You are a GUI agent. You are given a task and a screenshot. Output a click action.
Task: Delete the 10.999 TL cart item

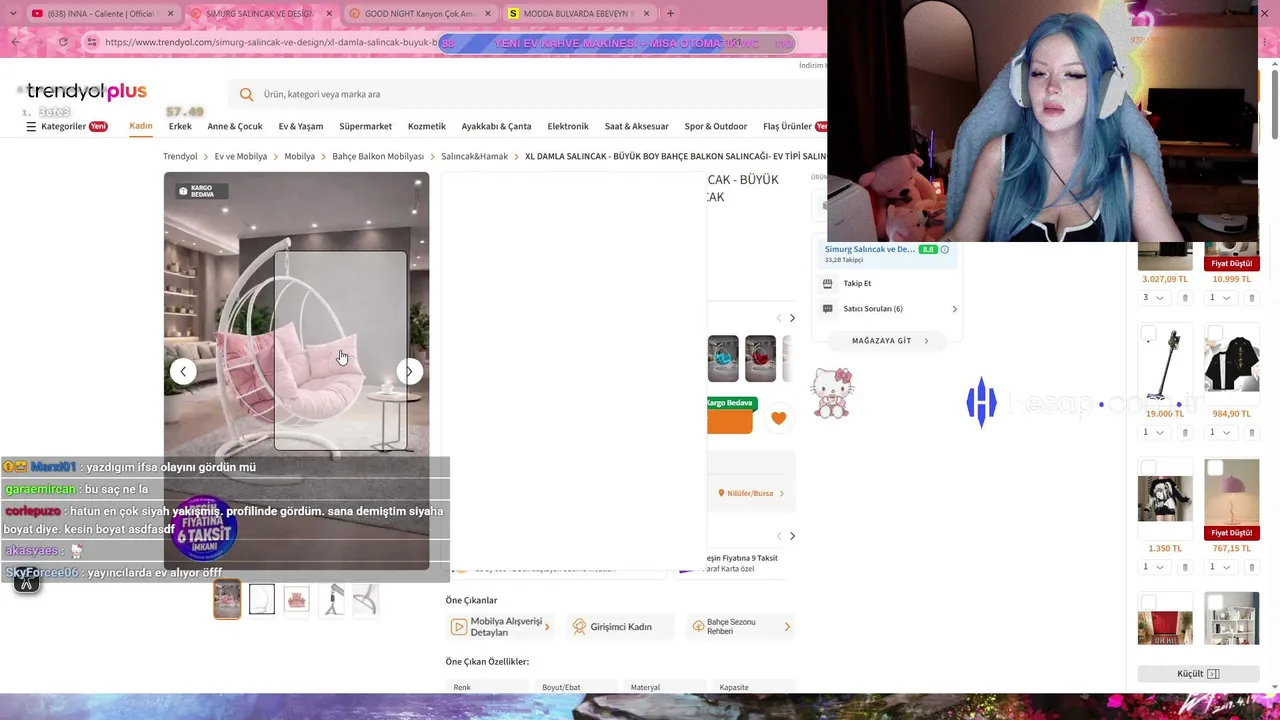(1252, 298)
